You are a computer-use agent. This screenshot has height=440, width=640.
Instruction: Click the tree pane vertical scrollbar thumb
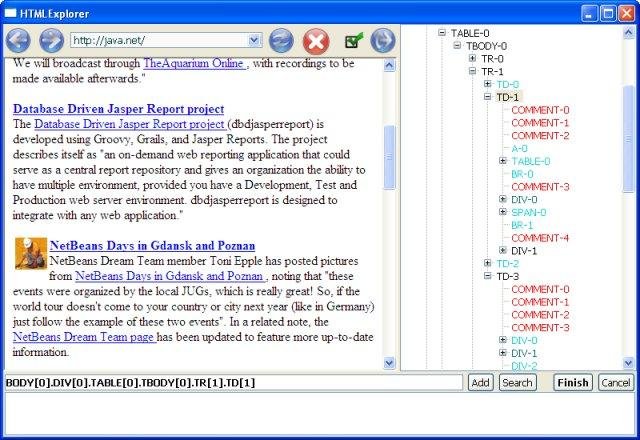click(x=629, y=139)
